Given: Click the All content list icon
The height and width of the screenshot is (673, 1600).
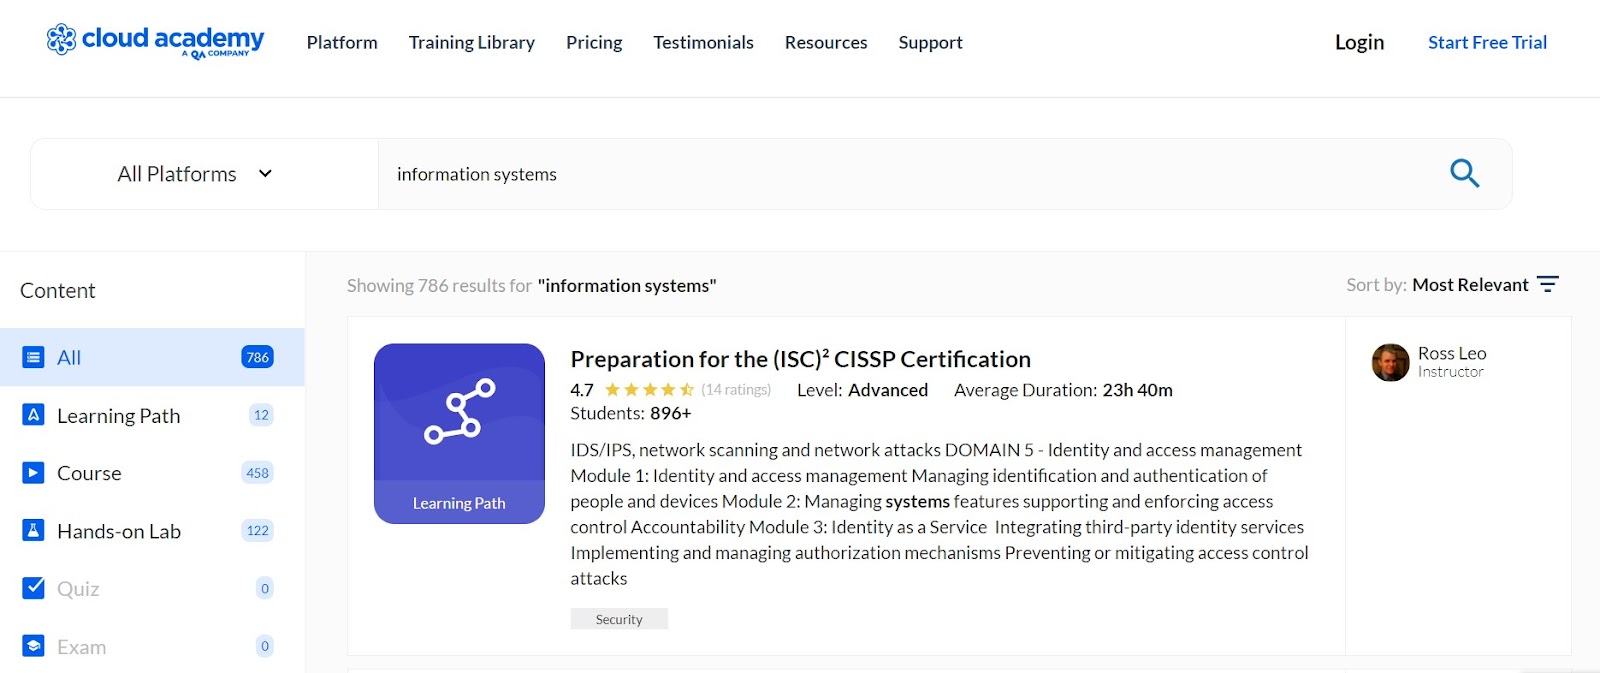Looking at the screenshot, I should click(x=33, y=357).
